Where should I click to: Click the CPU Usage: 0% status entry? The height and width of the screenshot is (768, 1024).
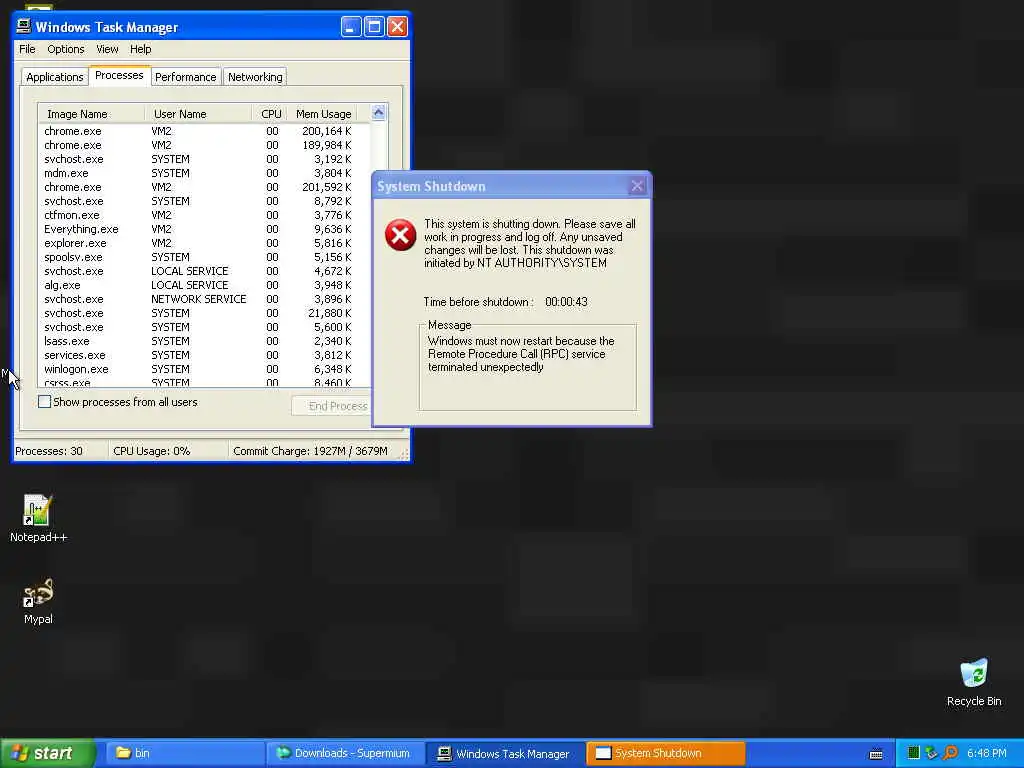pos(168,451)
